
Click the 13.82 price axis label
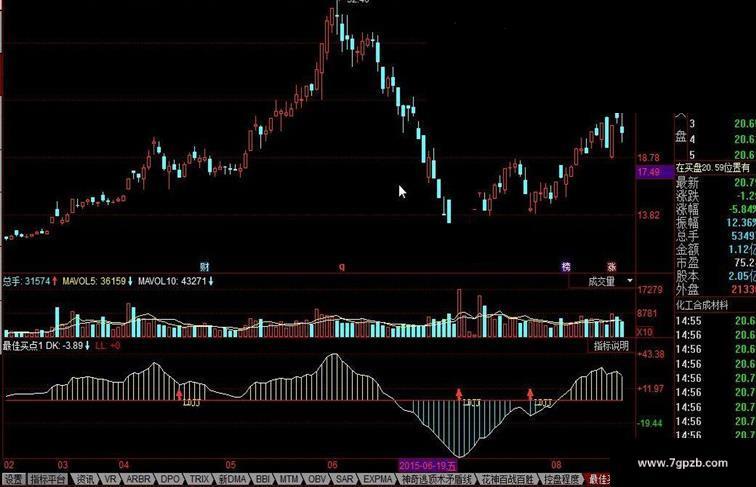[x=648, y=215]
